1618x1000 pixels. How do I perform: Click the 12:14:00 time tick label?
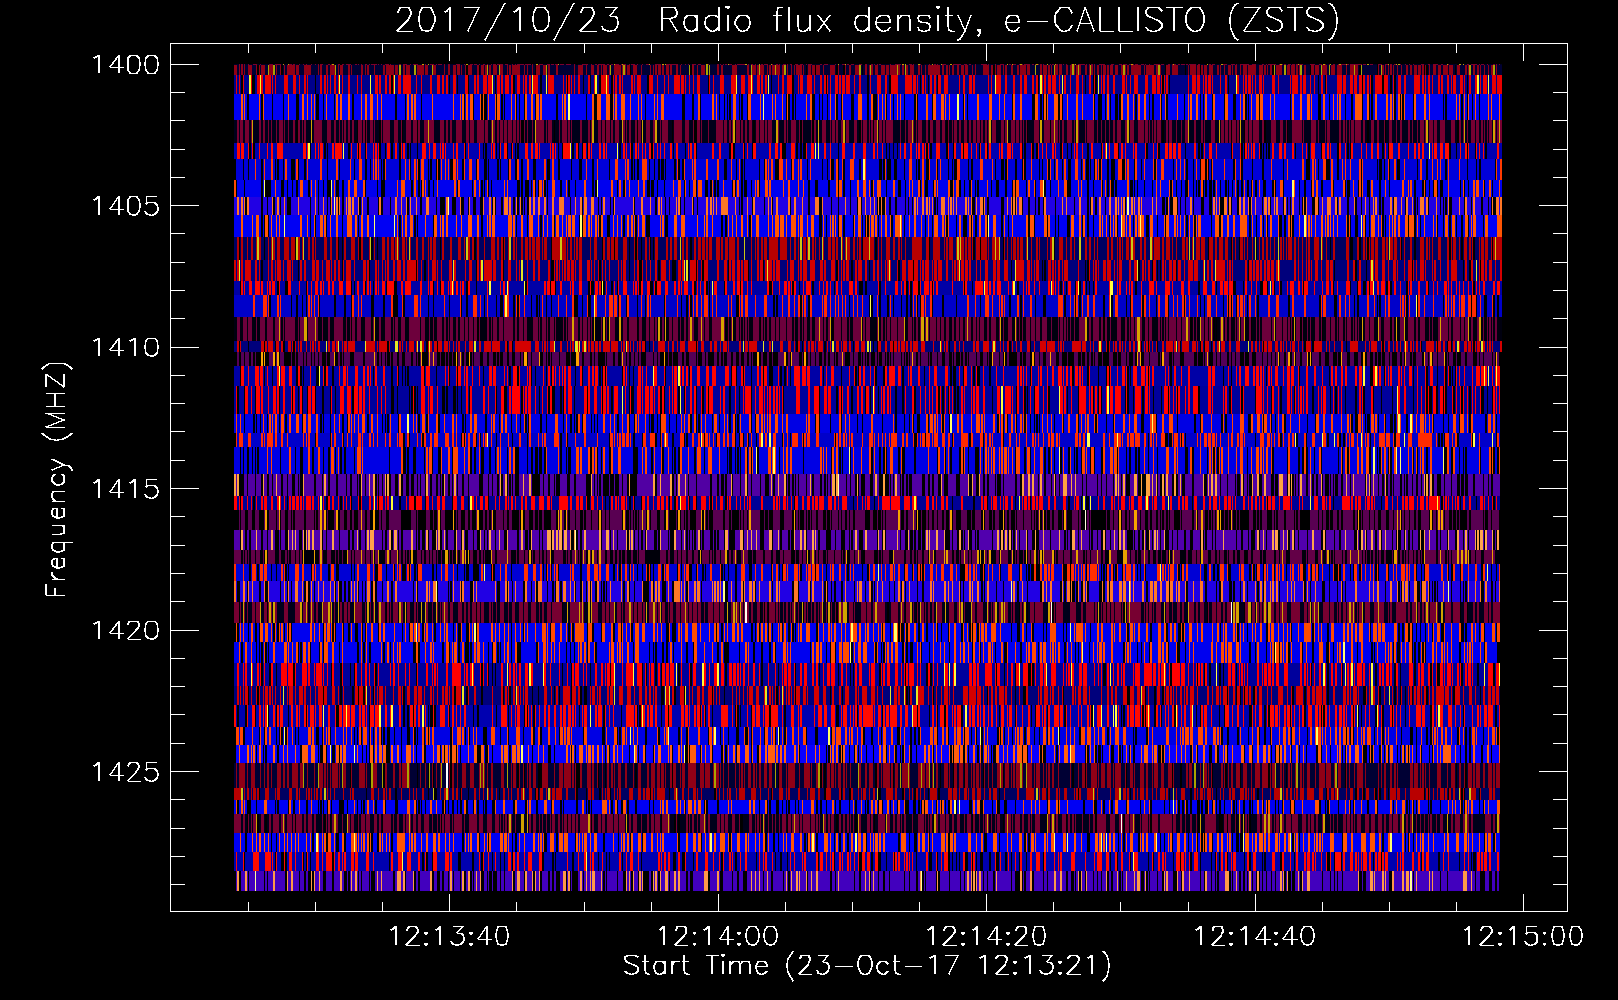click(x=718, y=937)
